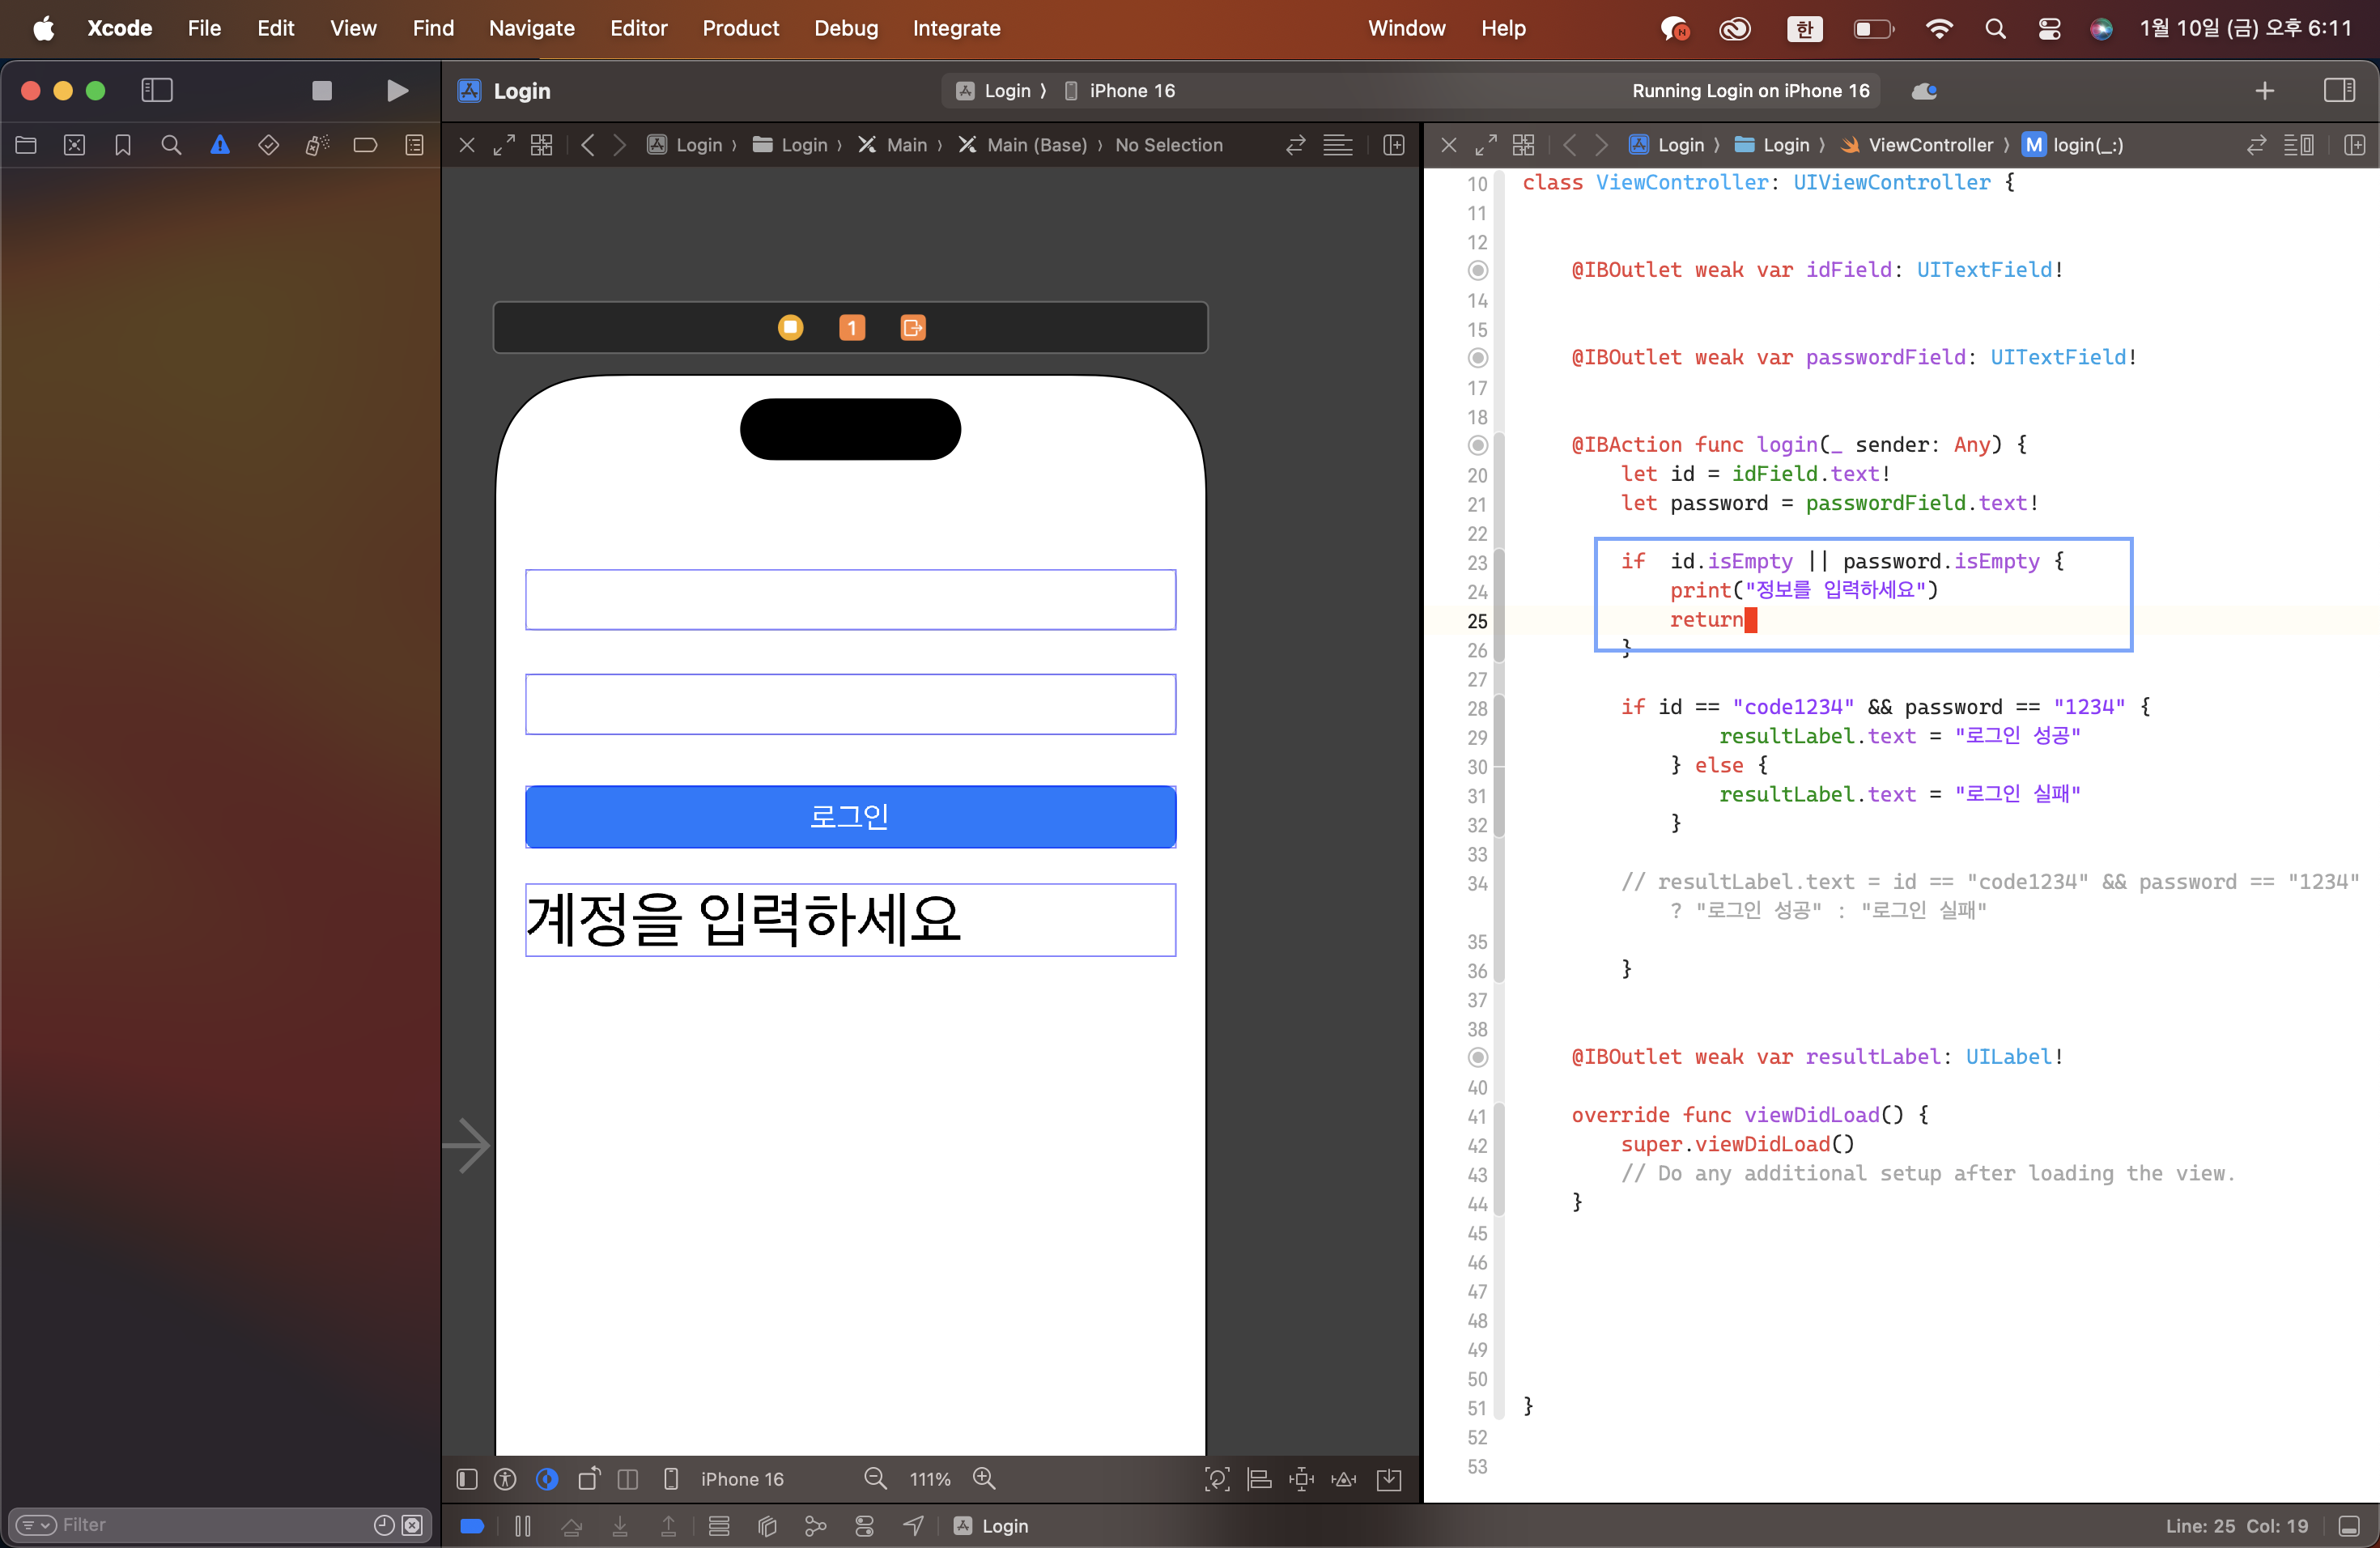Toggle breakpoints activation in debug bar
2380x1548 pixels.
point(472,1526)
